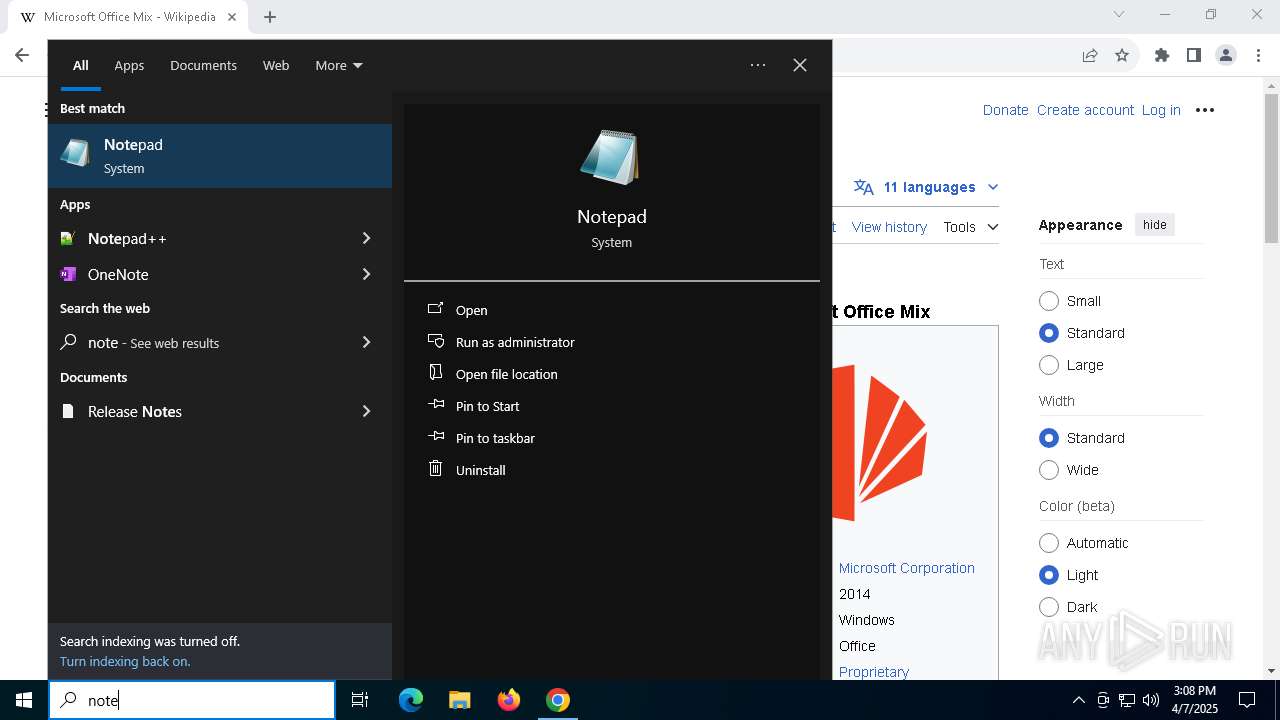Switch to Chrome on the taskbar
The image size is (1280, 720).
[558, 700]
